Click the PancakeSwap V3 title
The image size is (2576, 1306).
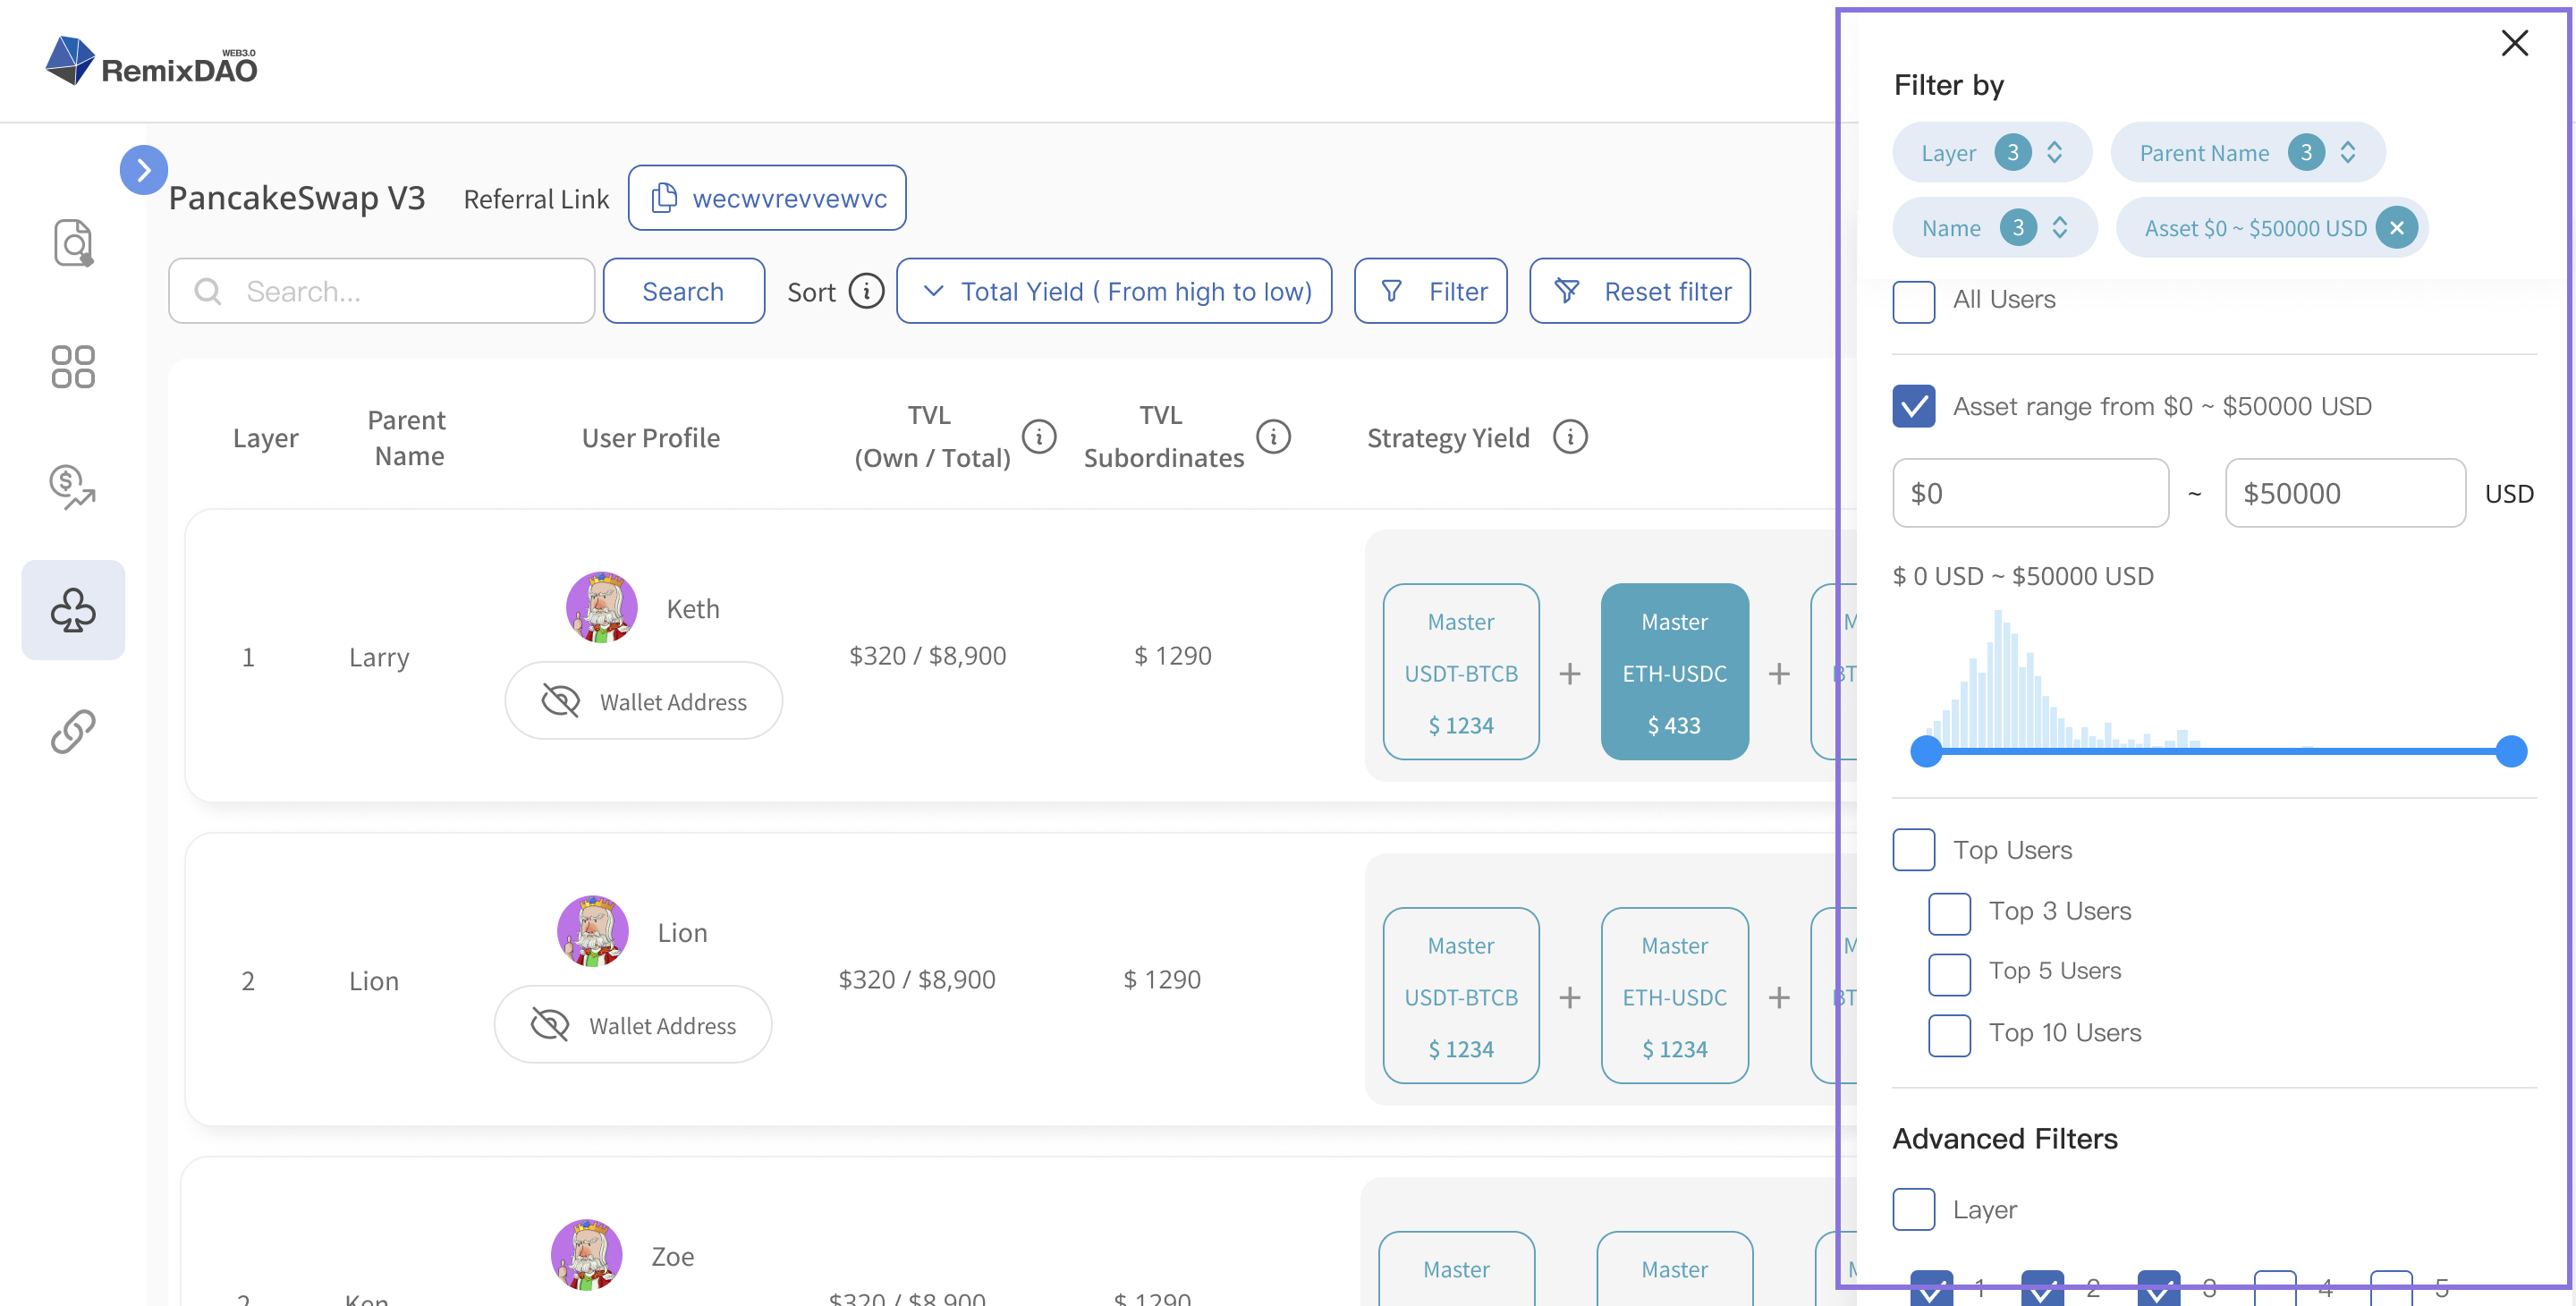click(x=297, y=198)
